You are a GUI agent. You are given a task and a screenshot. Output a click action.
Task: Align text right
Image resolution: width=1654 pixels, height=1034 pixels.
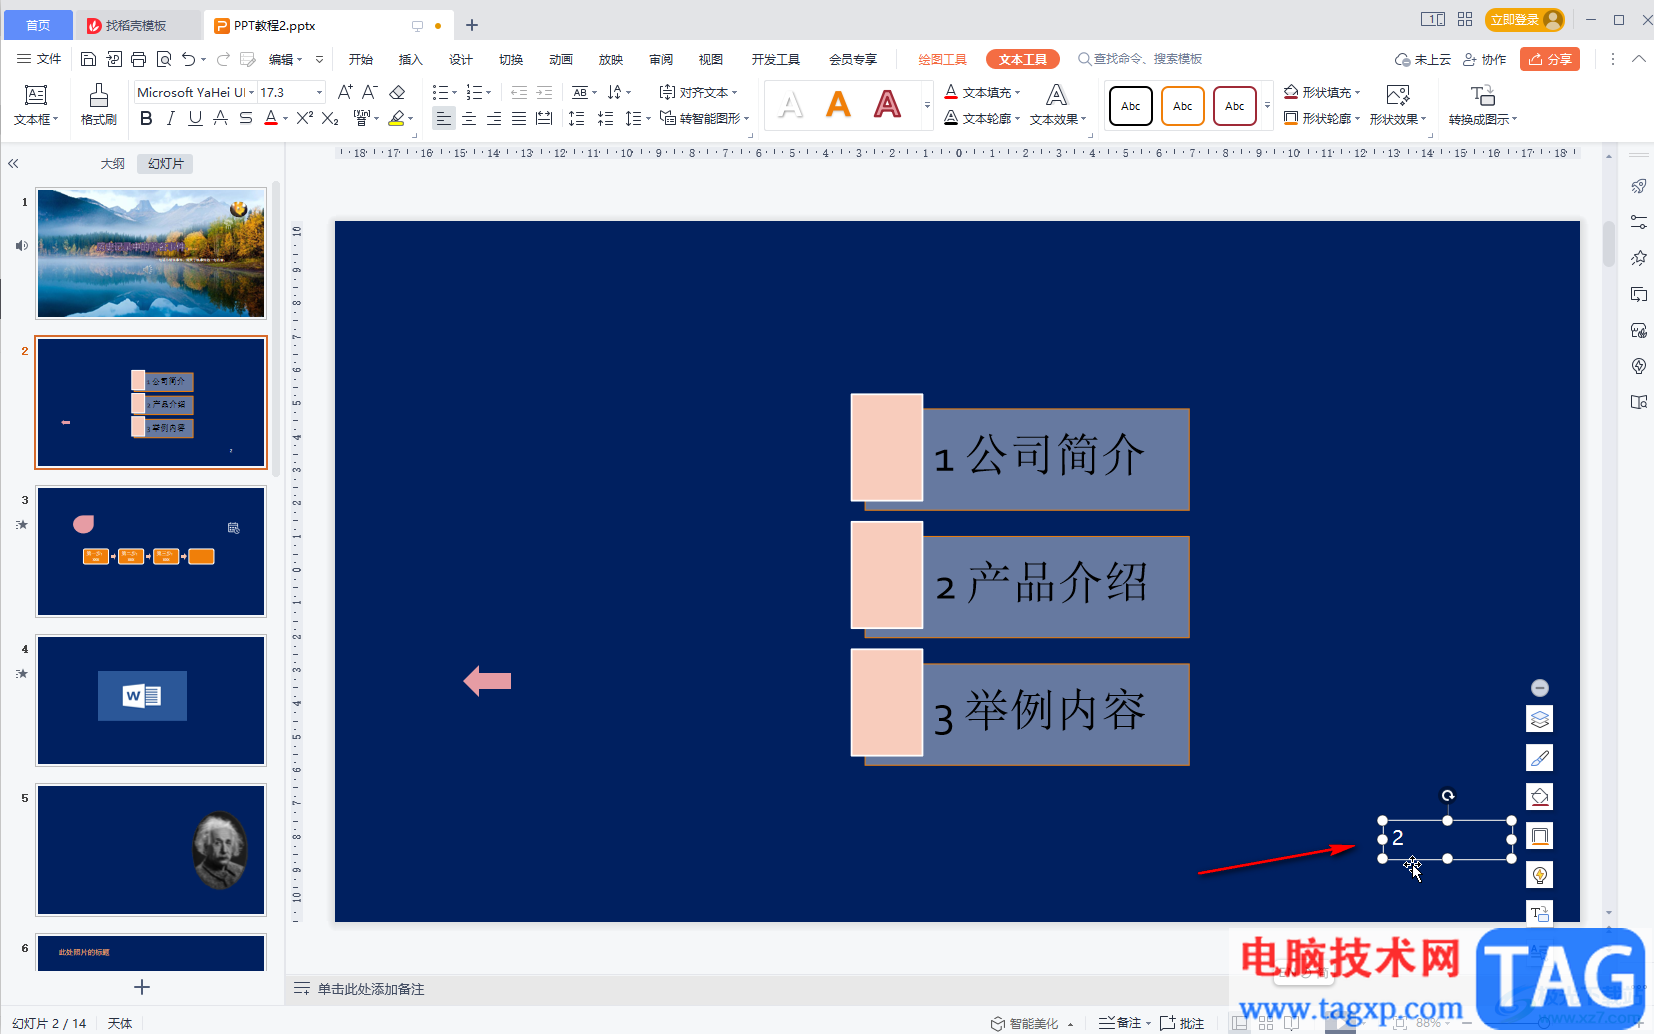pos(494,118)
